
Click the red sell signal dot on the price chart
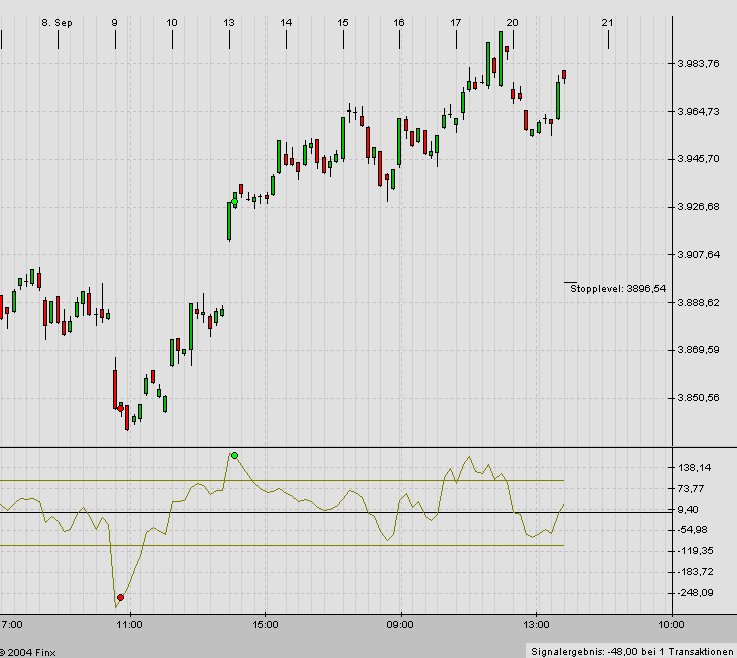[x=121, y=408]
